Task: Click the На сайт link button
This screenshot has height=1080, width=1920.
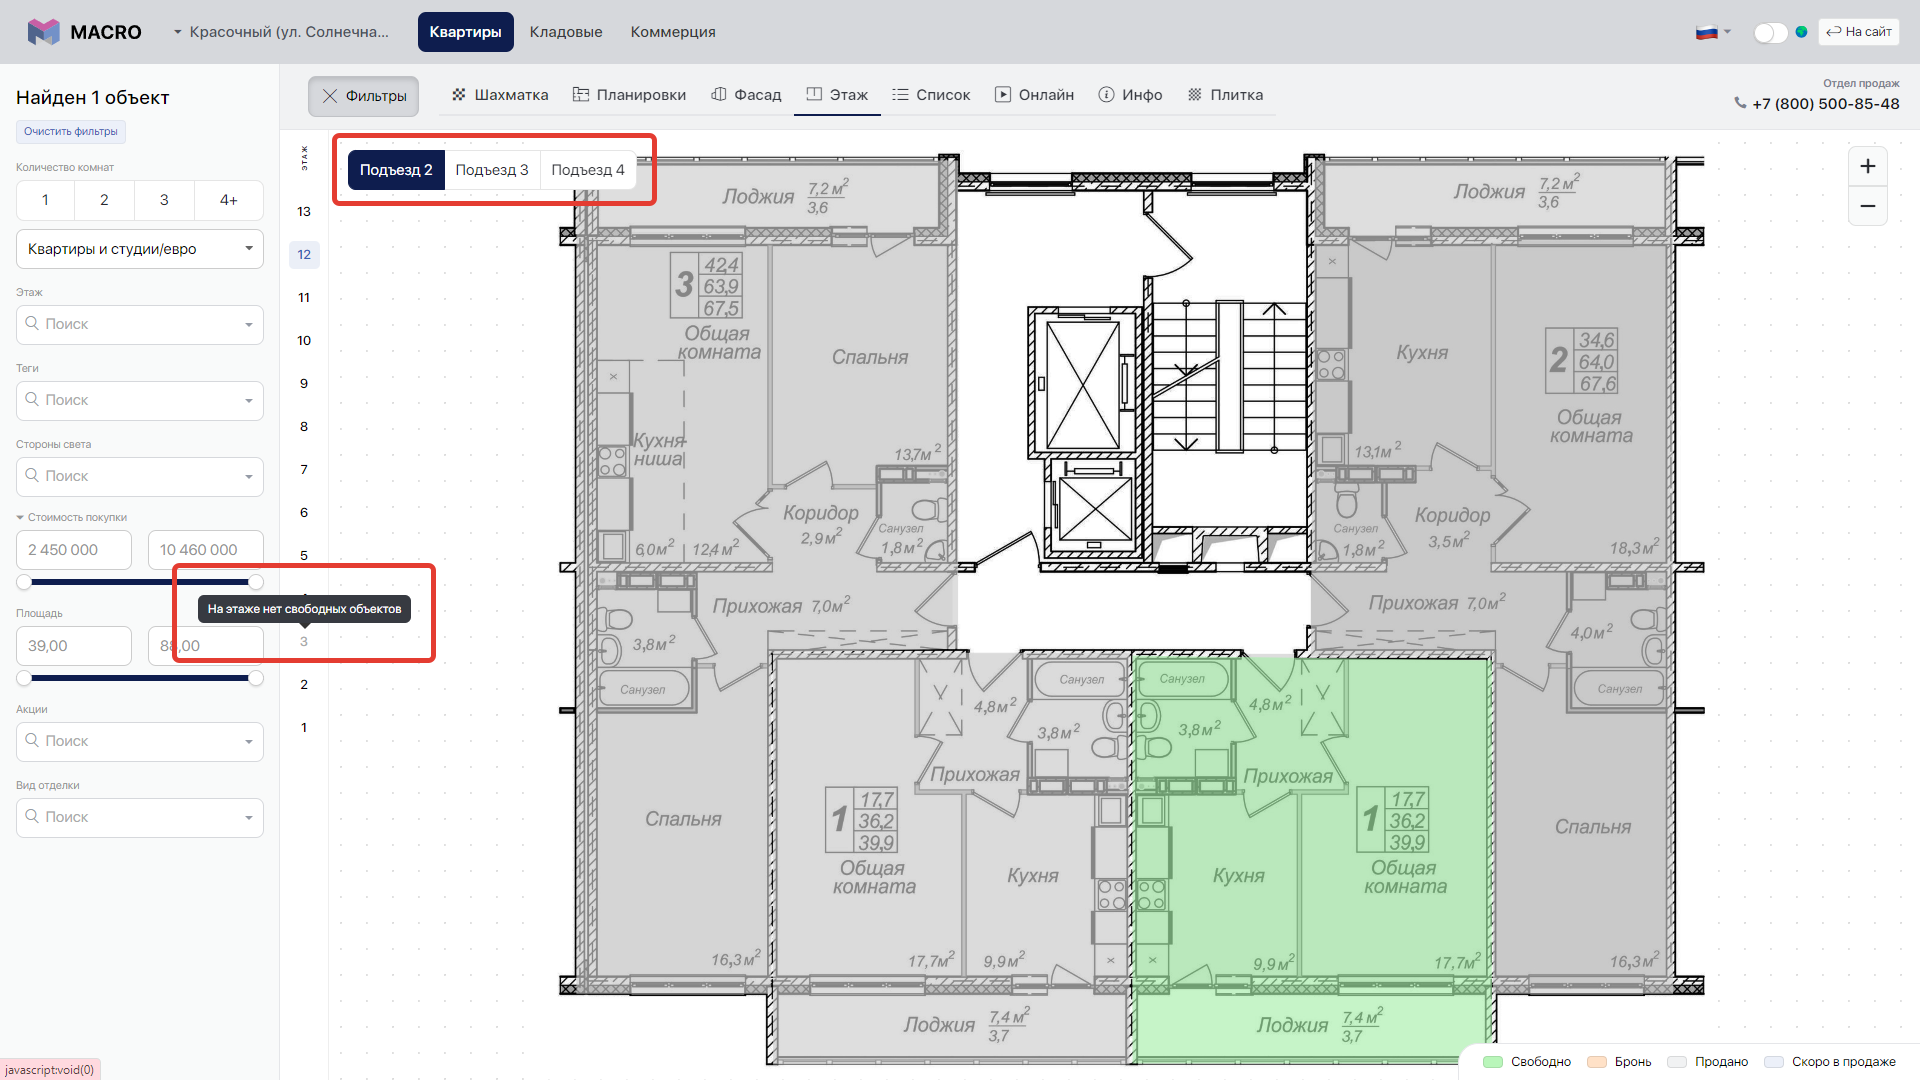Action: tap(1858, 32)
